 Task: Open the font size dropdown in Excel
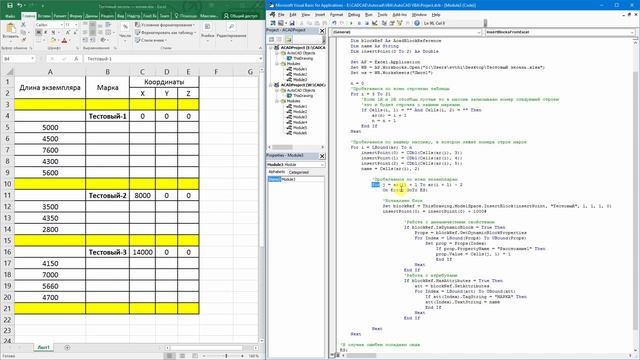tap(76, 25)
